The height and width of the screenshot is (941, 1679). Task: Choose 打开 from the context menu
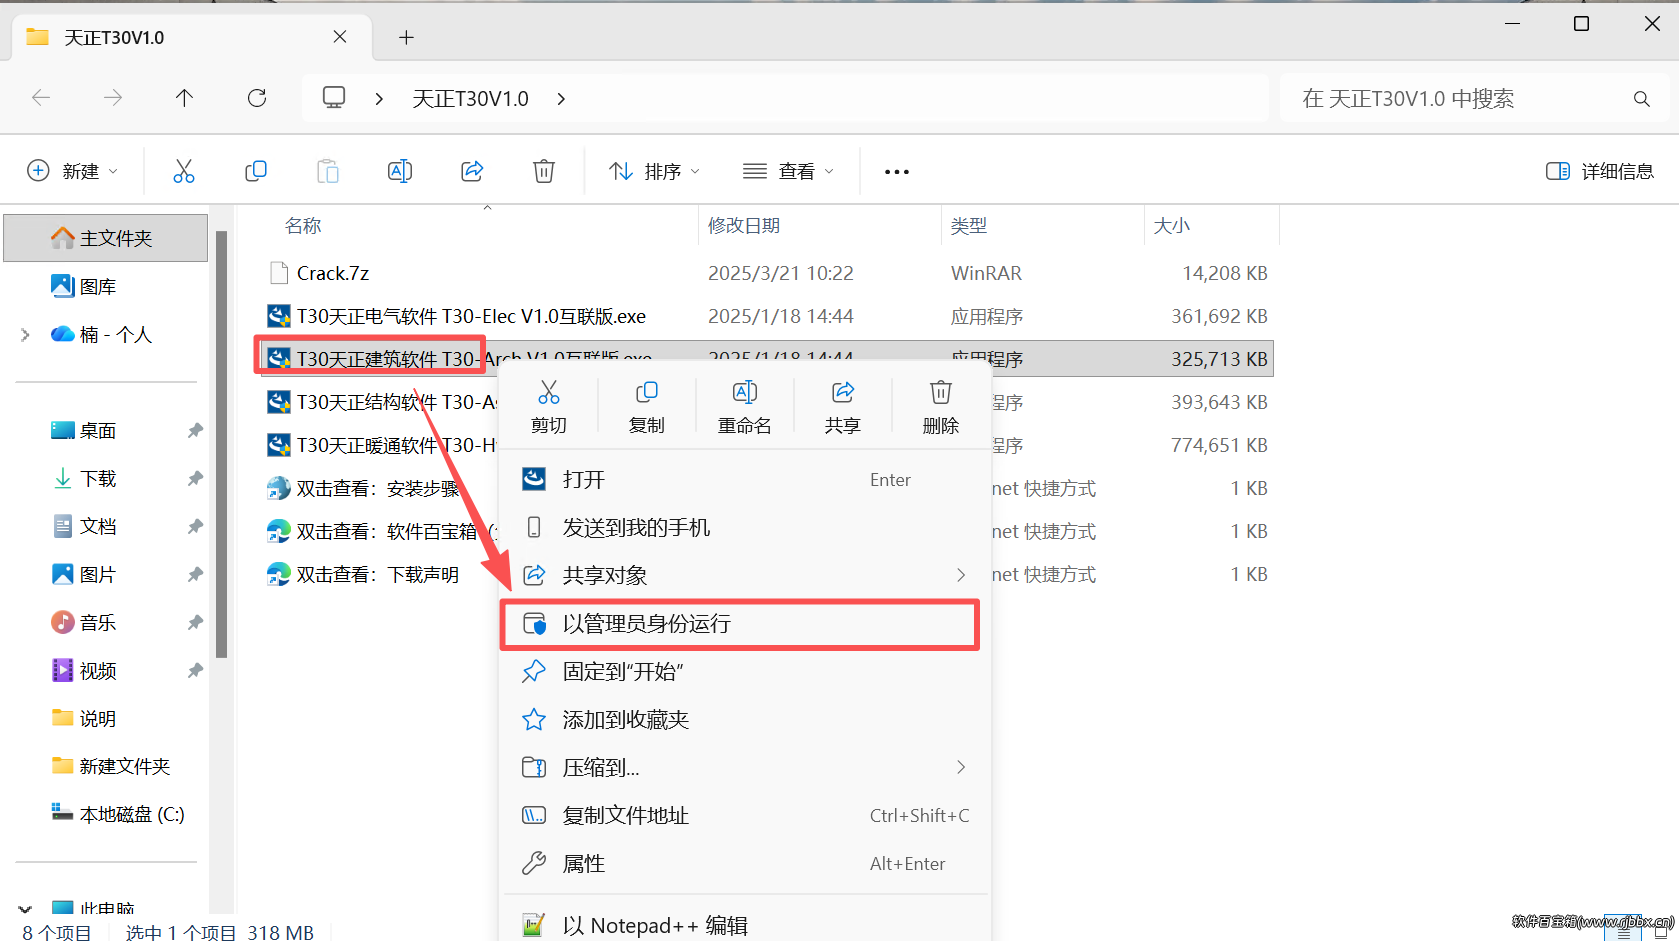pyautogui.click(x=745, y=480)
